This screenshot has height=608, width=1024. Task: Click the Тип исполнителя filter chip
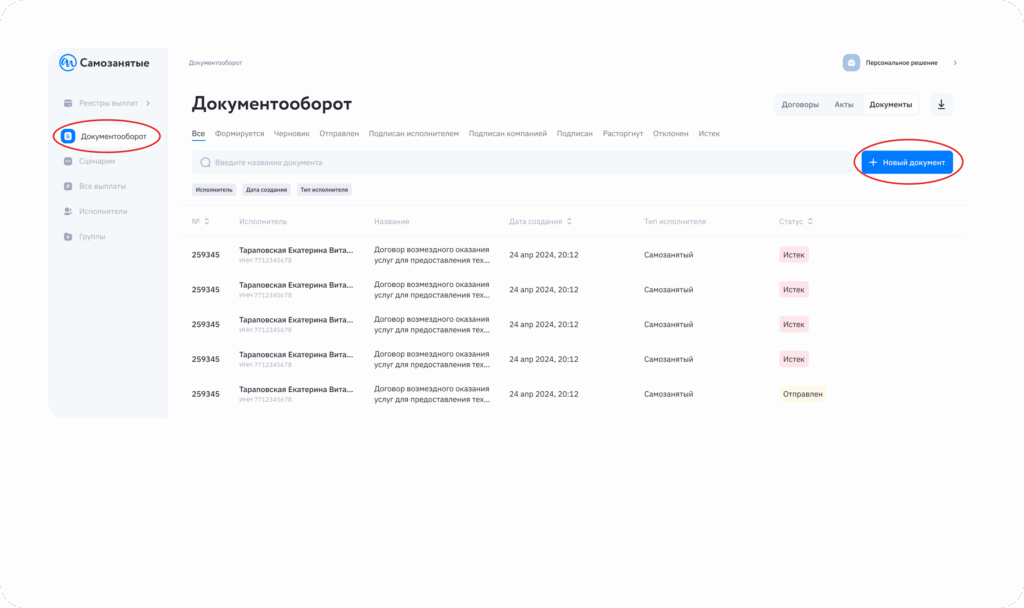point(324,189)
